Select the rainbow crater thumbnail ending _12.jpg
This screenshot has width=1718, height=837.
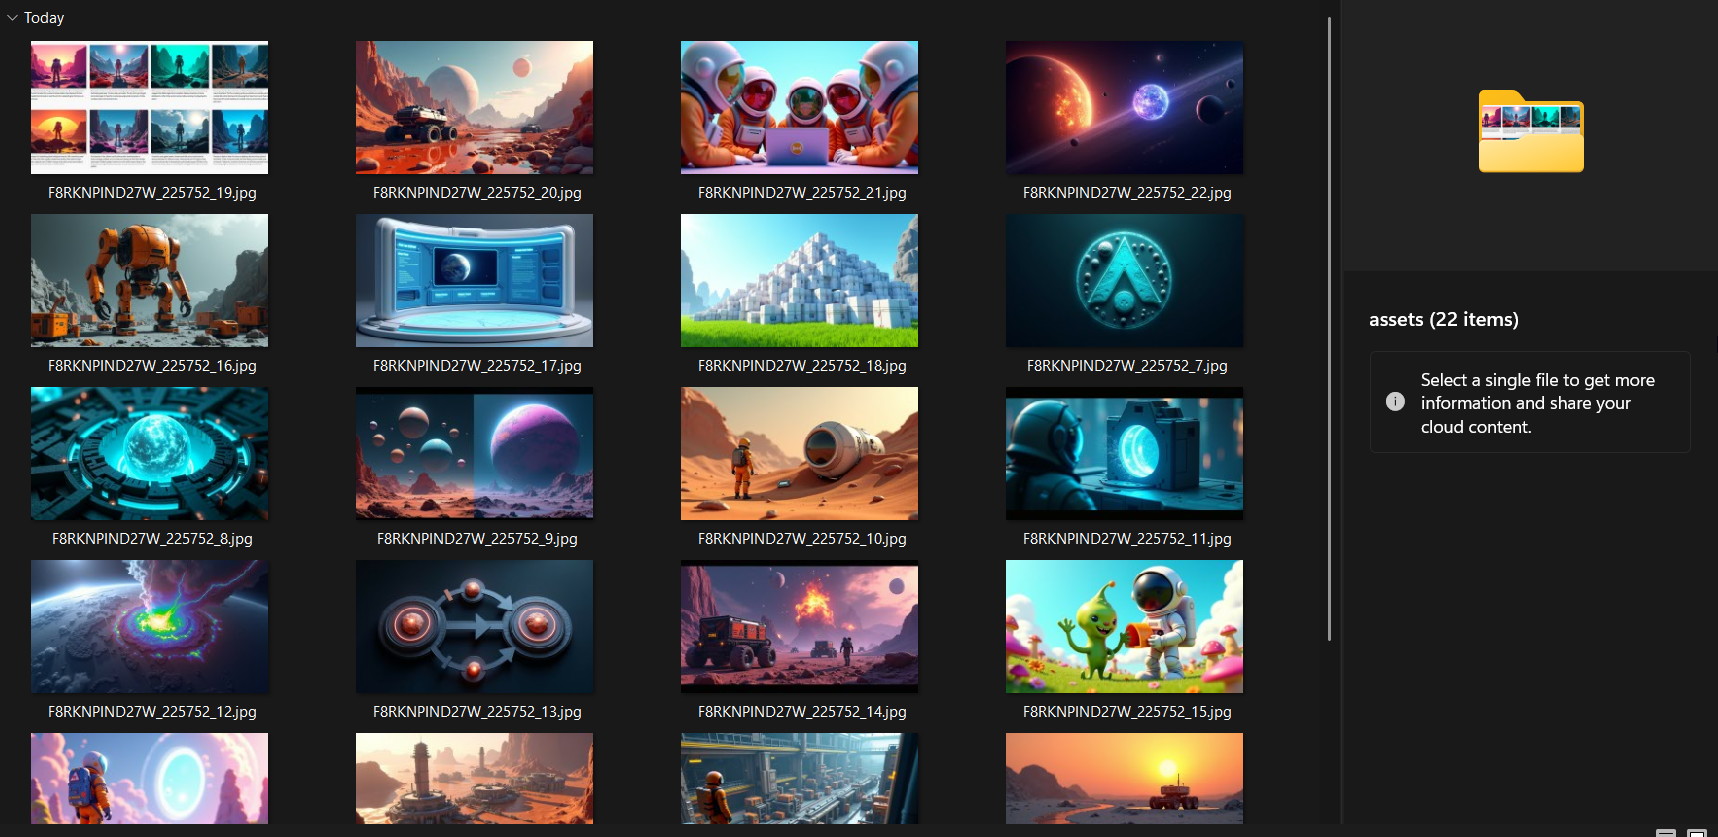point(149,626)
